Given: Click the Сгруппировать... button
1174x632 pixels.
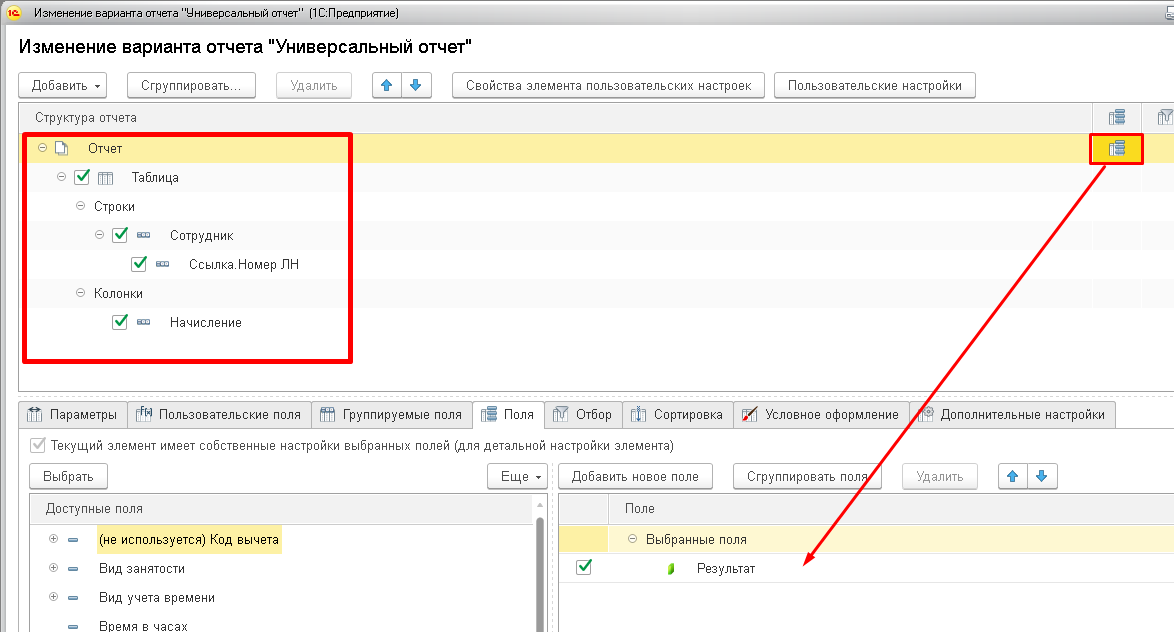Looking at the screenshot, I should (192, 85).
